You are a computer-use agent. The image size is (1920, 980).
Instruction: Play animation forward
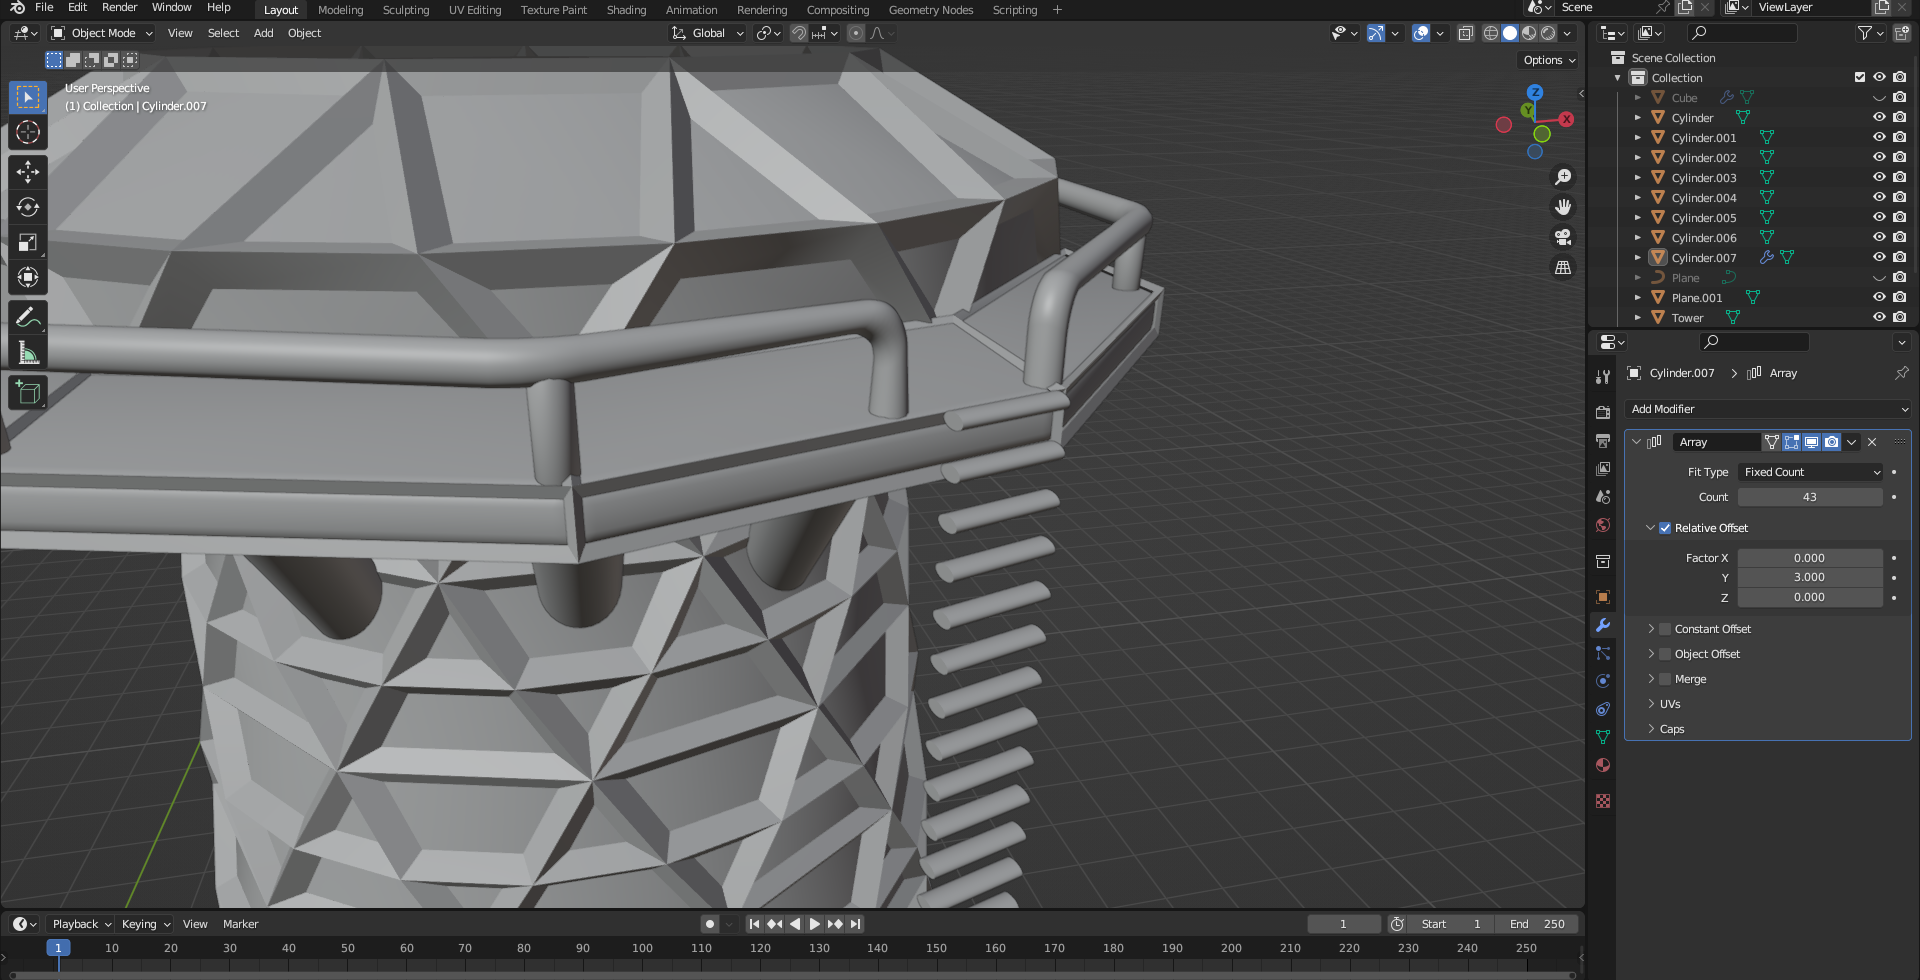pyautogui.click(x=814, y=924)
